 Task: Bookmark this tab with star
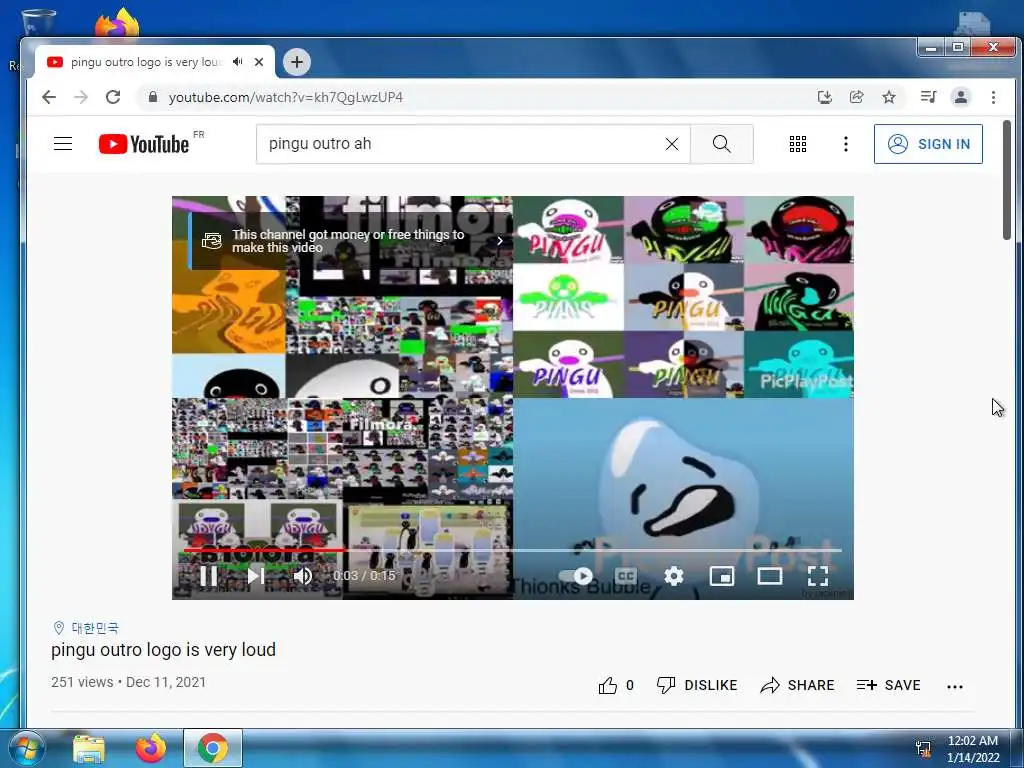pos(889,97)
